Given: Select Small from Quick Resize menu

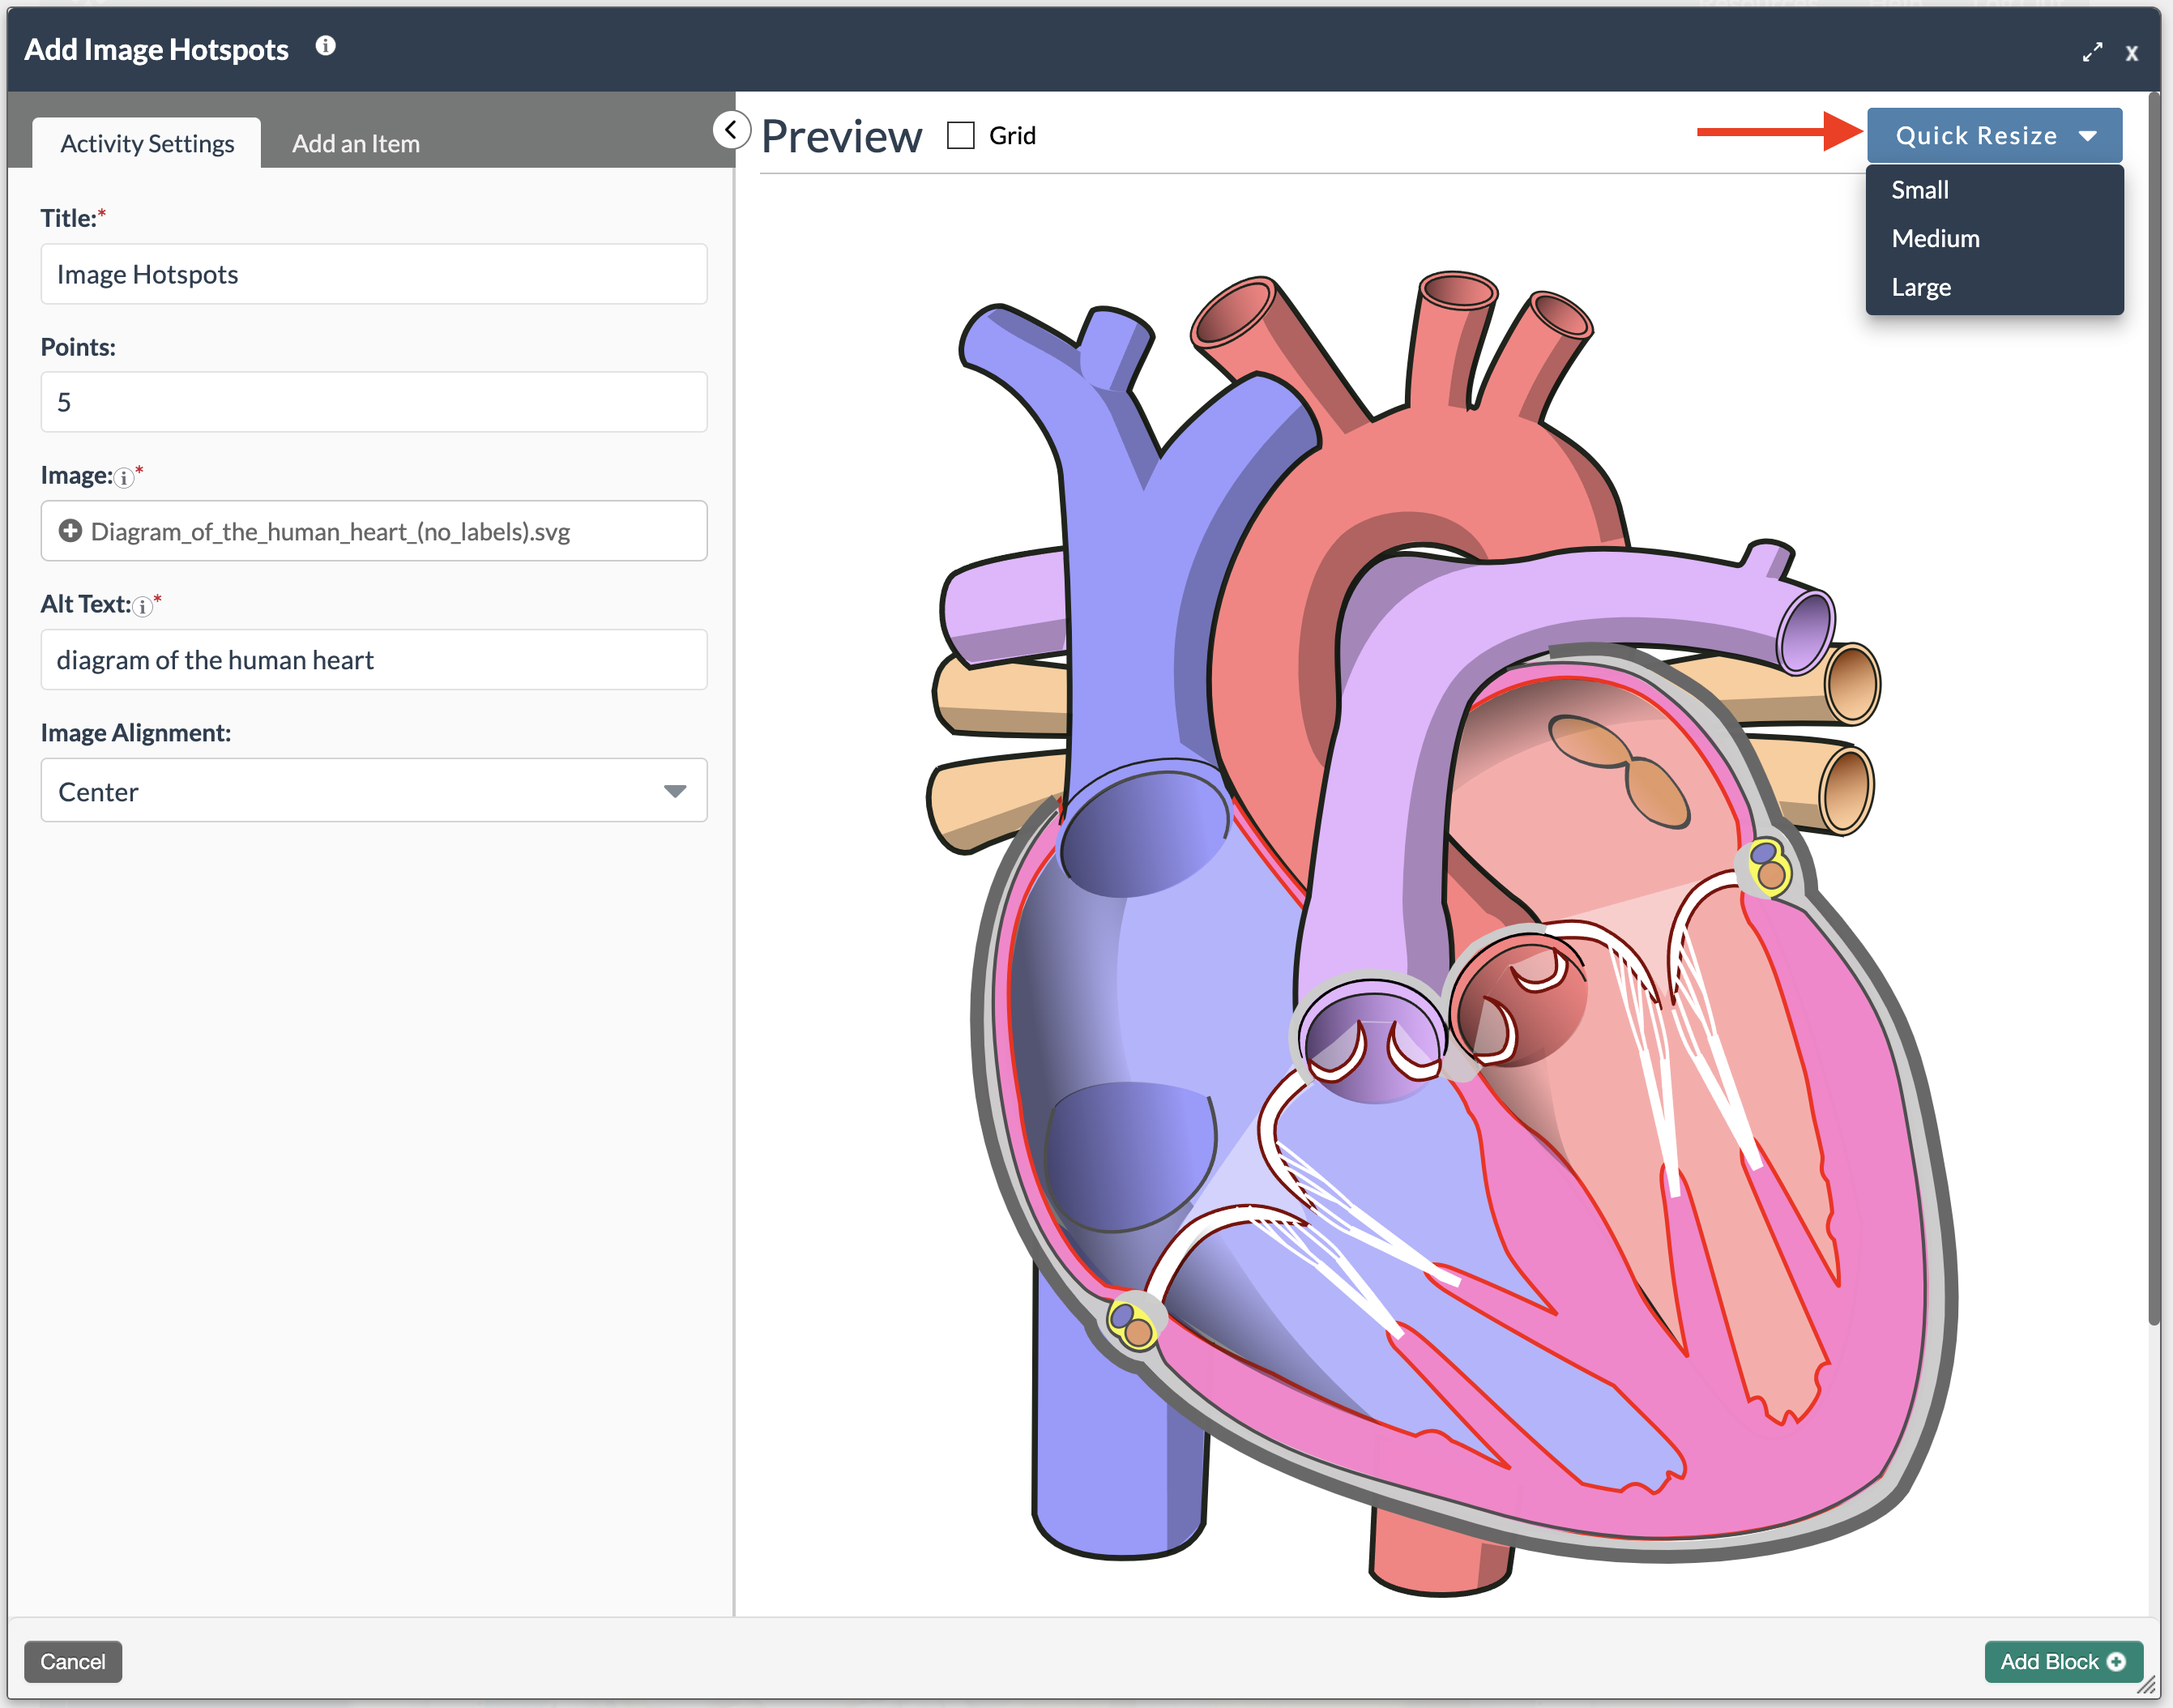Looking at the screenshot, I should click(x=1919, y=190).
